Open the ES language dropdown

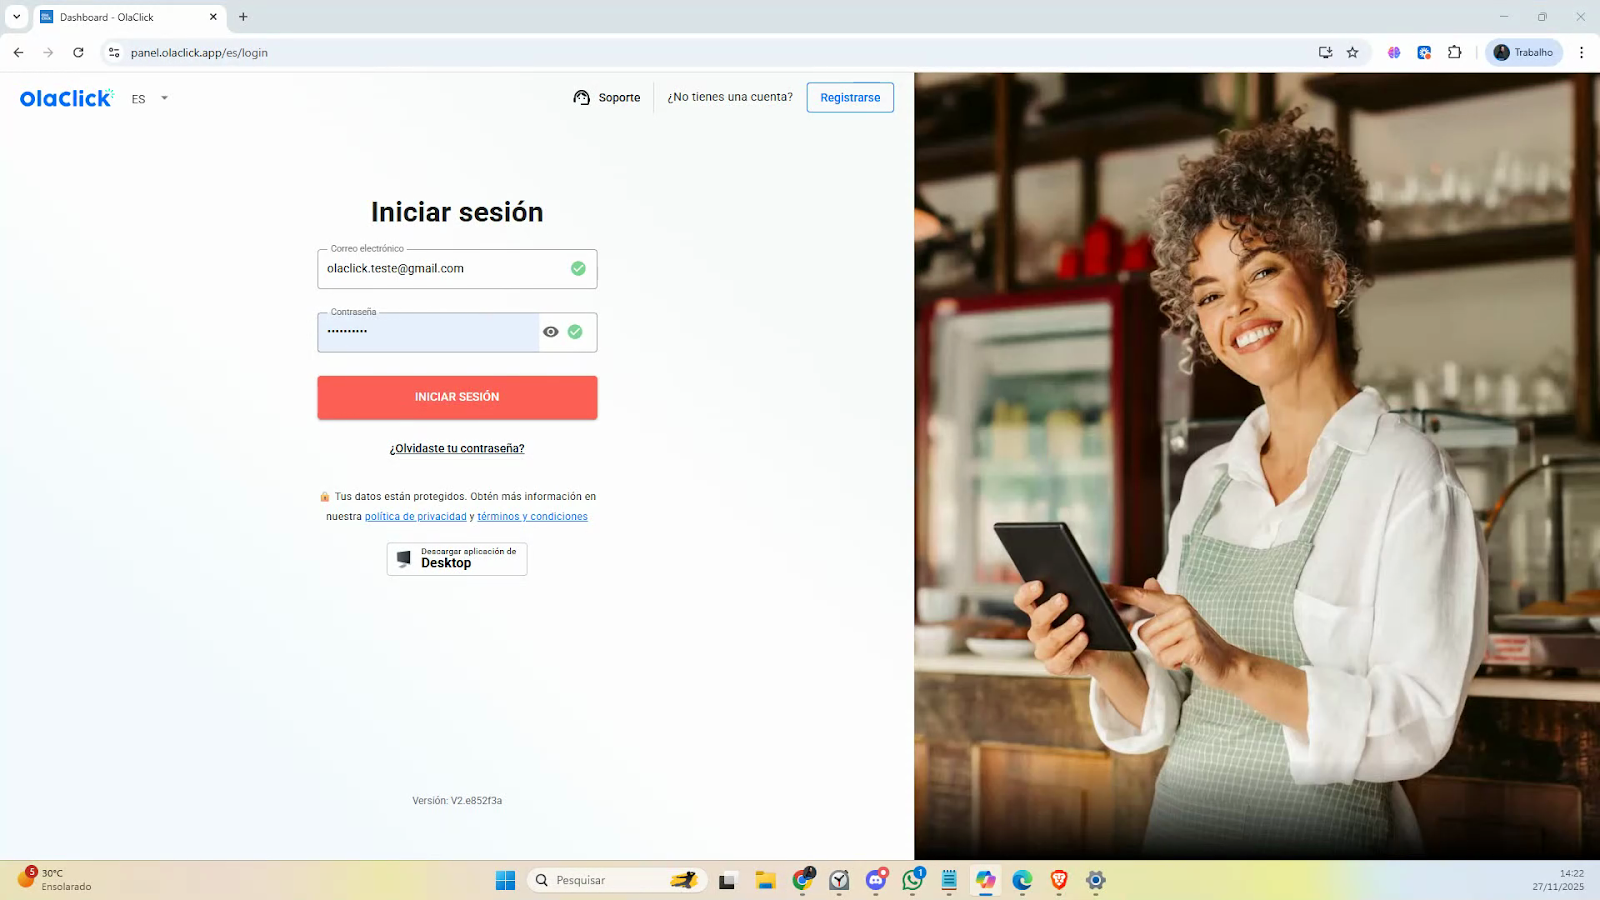[x=150, y=99]
